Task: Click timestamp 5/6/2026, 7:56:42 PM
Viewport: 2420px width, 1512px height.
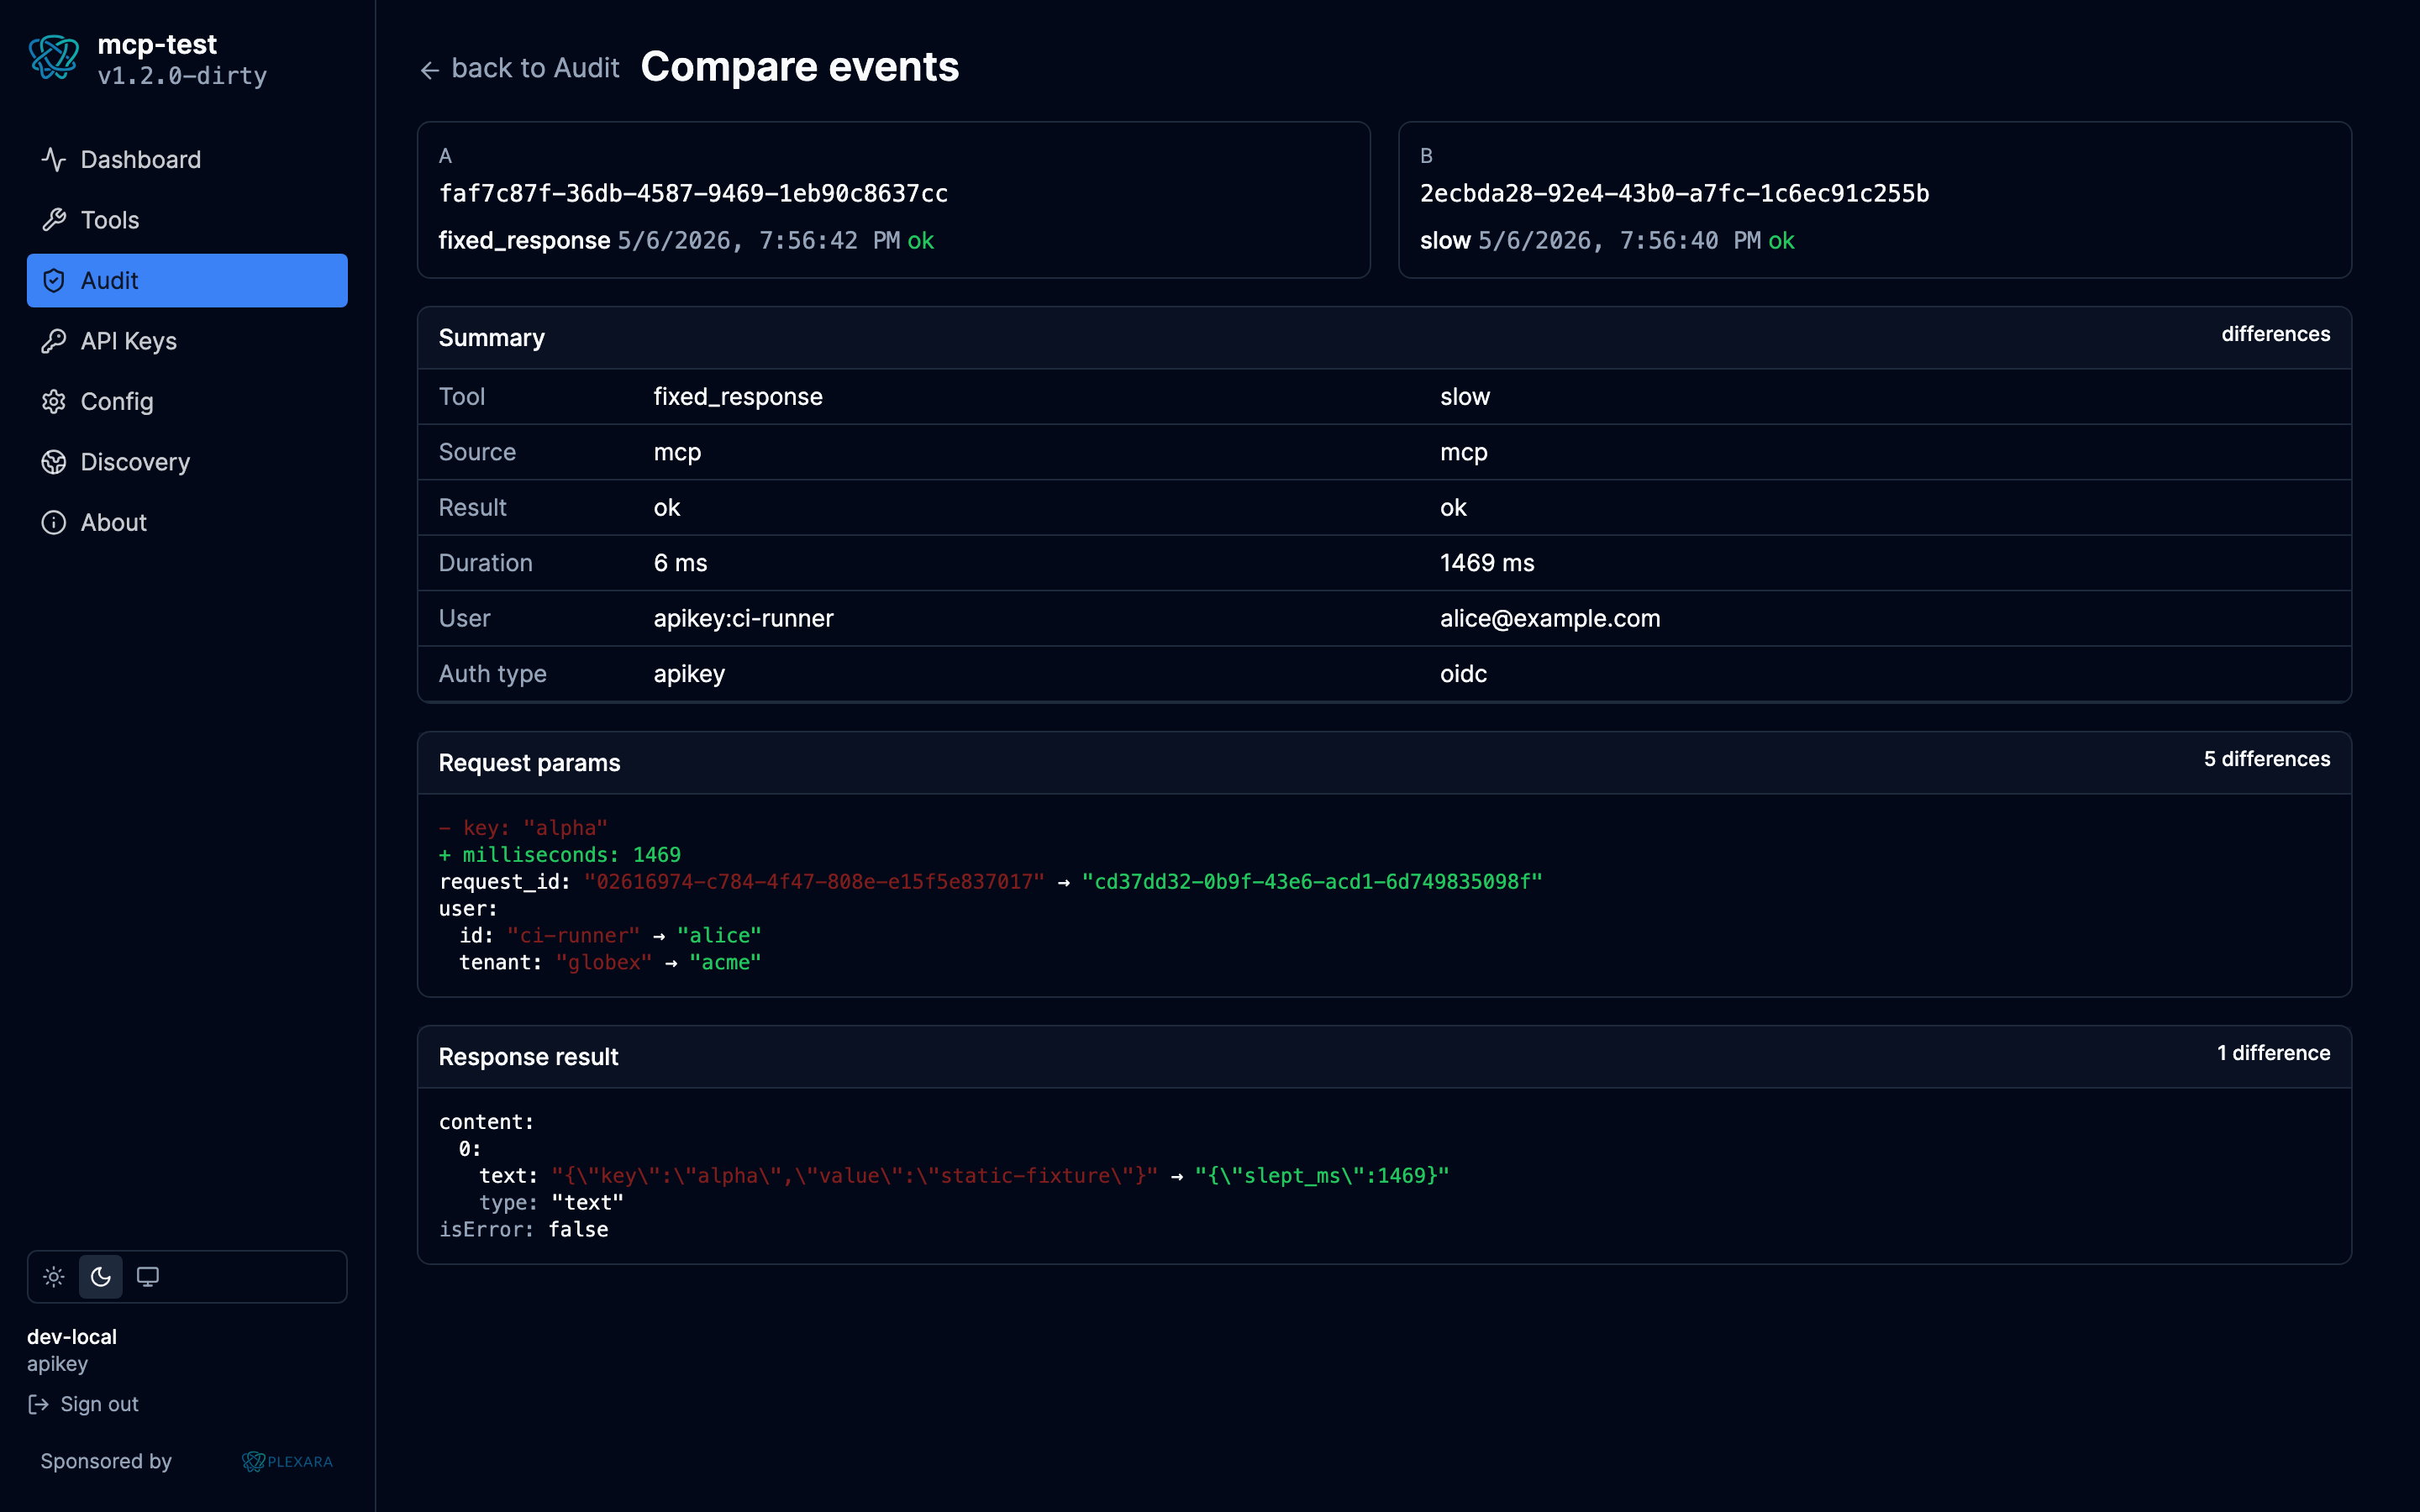Action: click(x=759, y=241)
